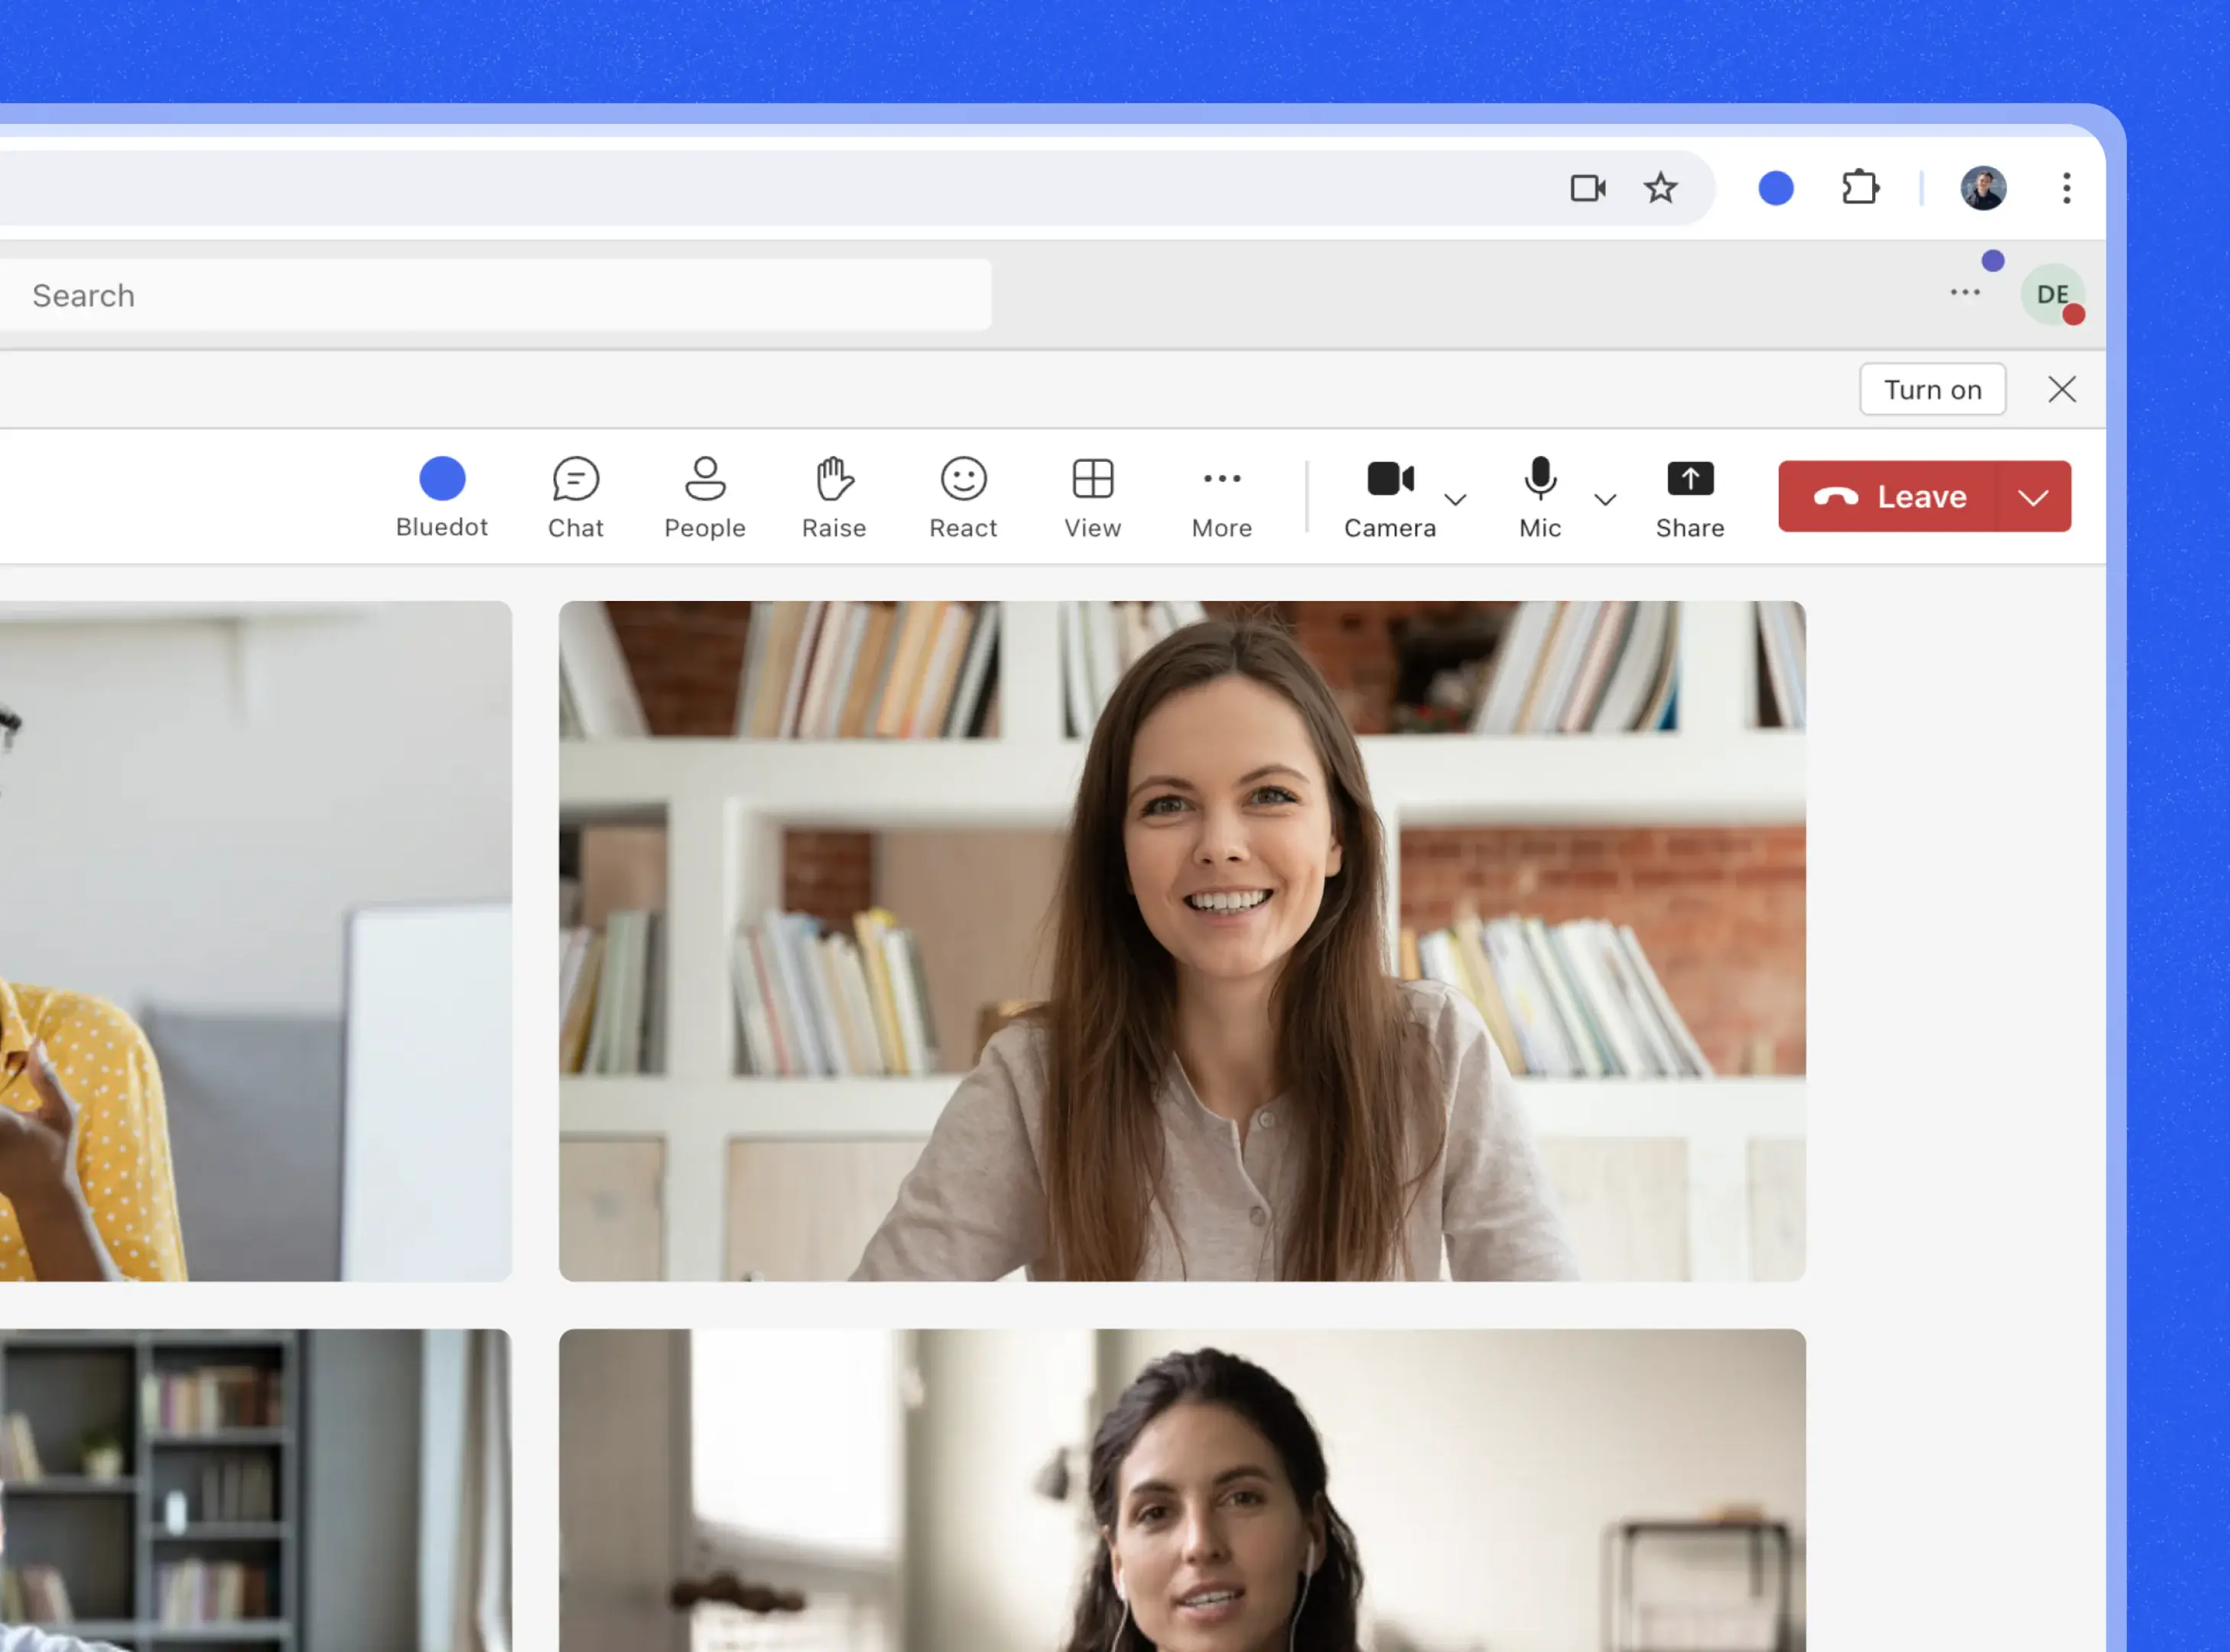Image resolution: width=2230 pixels, height=1652 pixels.
Task: Open the Chat panel
Action: pos(575,497)
